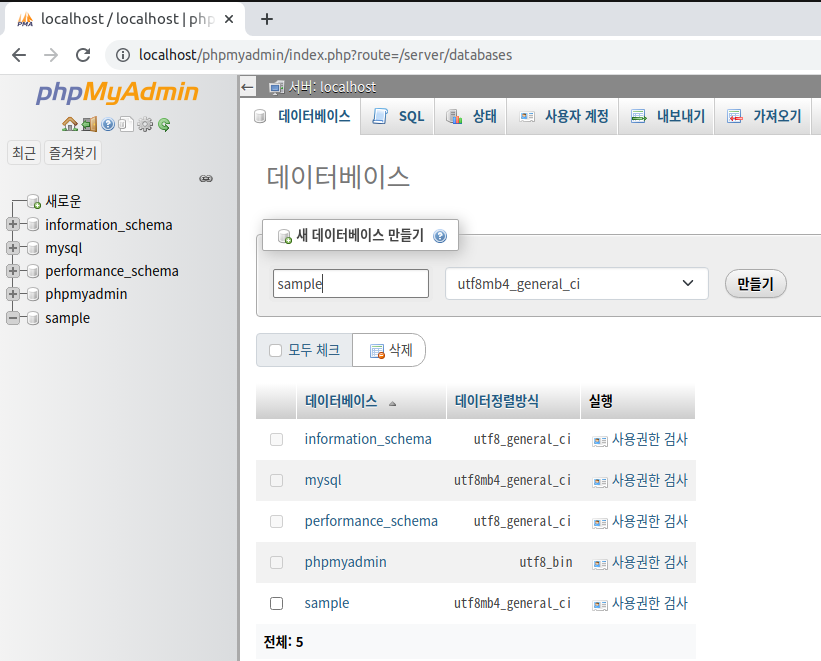Click the browser address bar URL
The height and width of the screenshot is (661, 821).
(325, 55)
